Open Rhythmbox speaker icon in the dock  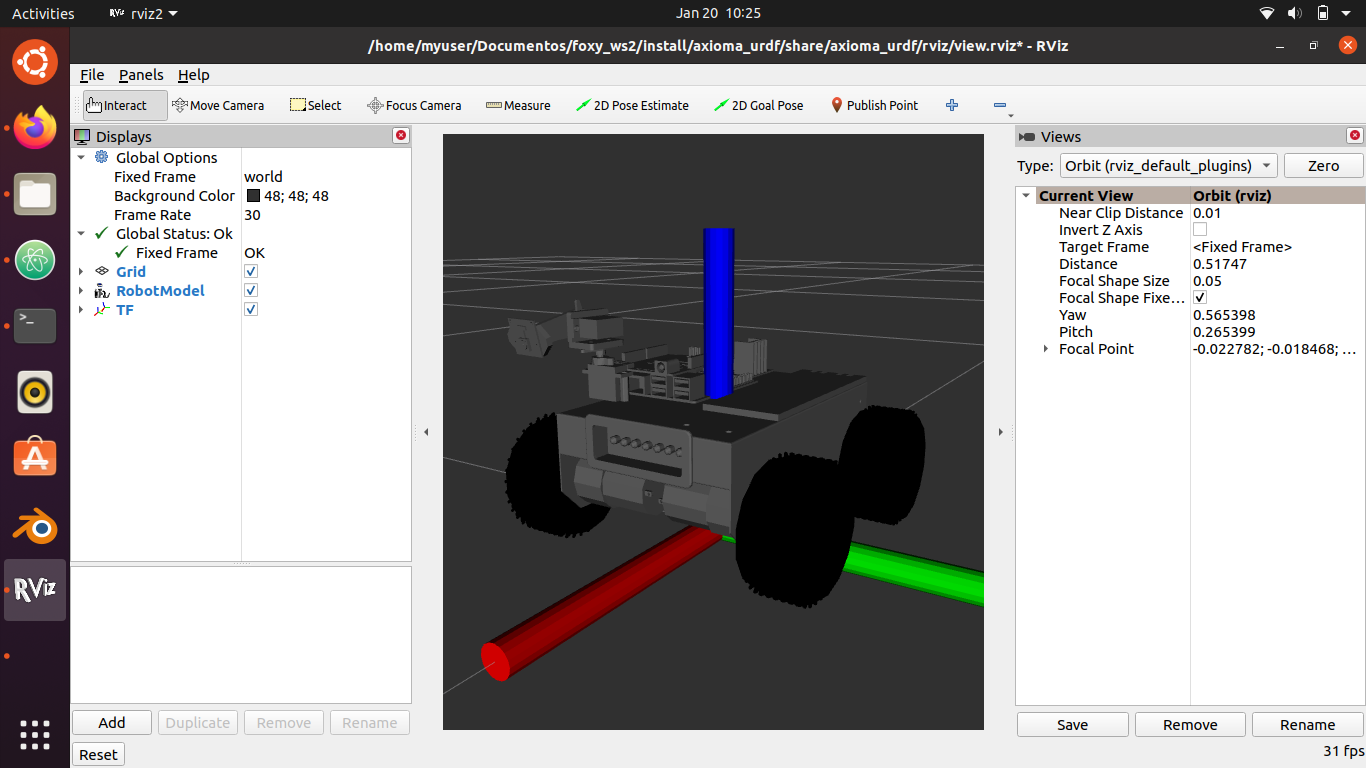pos(35,392)
